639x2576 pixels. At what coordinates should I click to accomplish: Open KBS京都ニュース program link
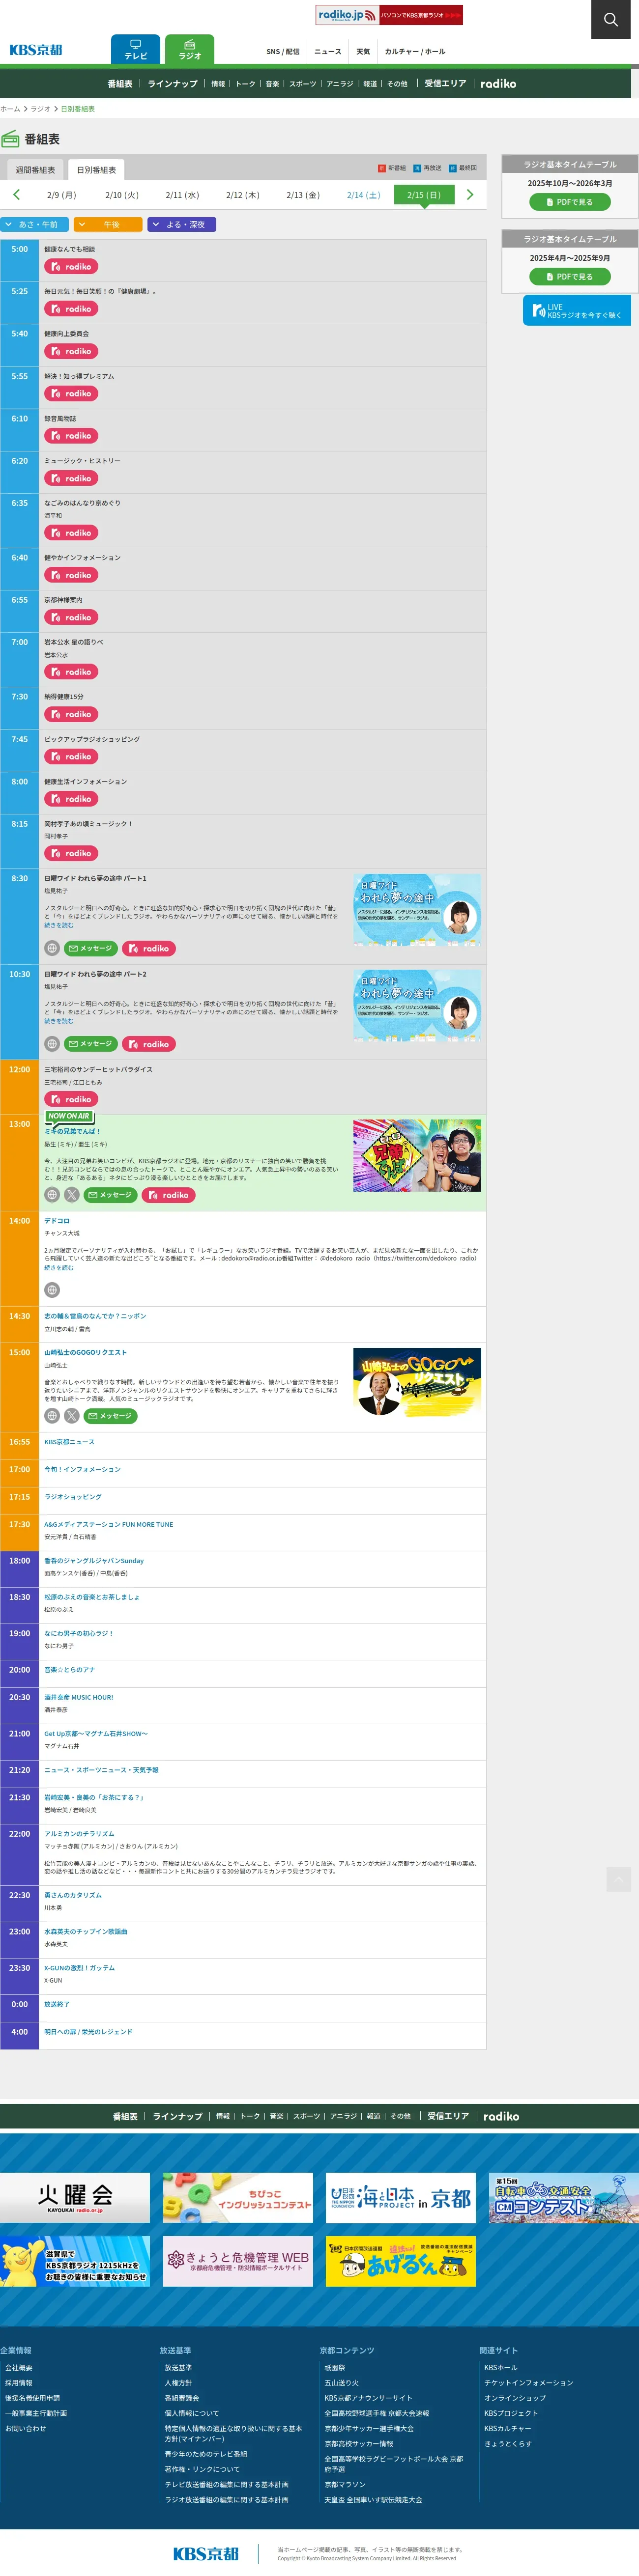click(69, 1442)
